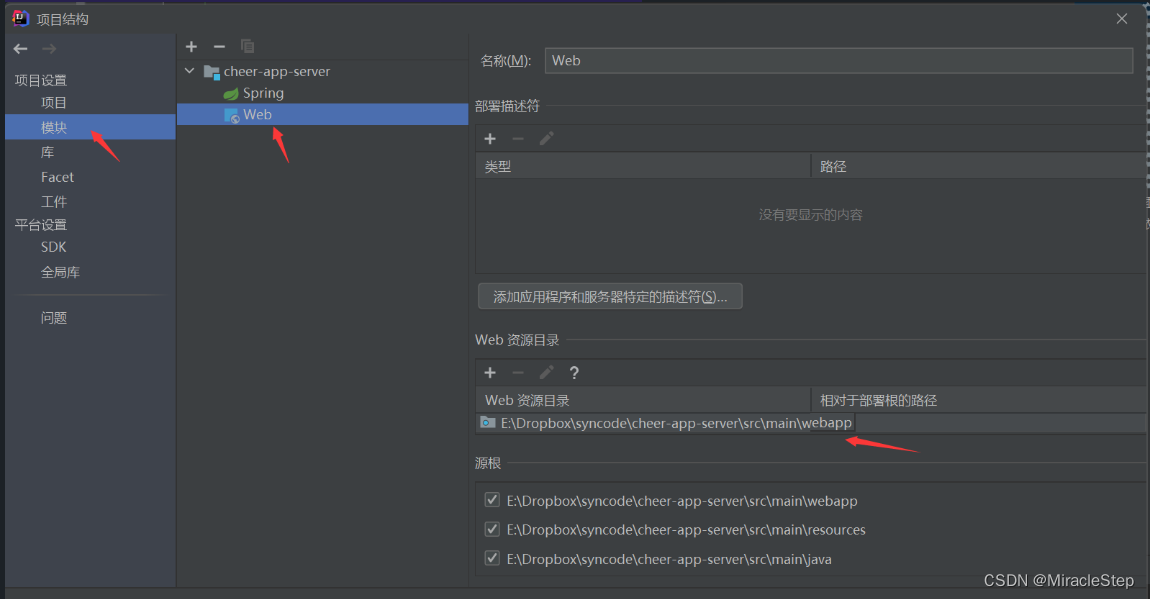Copy the selected module via copy icon
This screenshot has width=1150, height=599.
click(247, 47)
